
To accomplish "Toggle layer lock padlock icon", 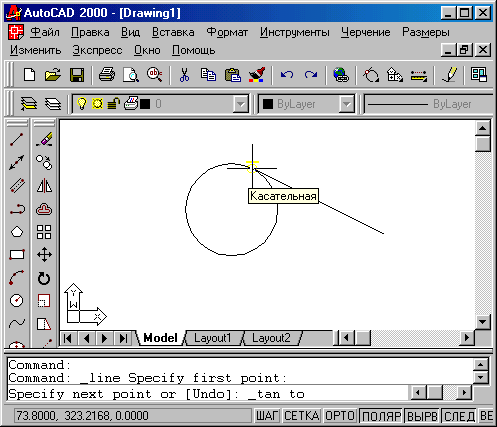I will tap(113, 104).
